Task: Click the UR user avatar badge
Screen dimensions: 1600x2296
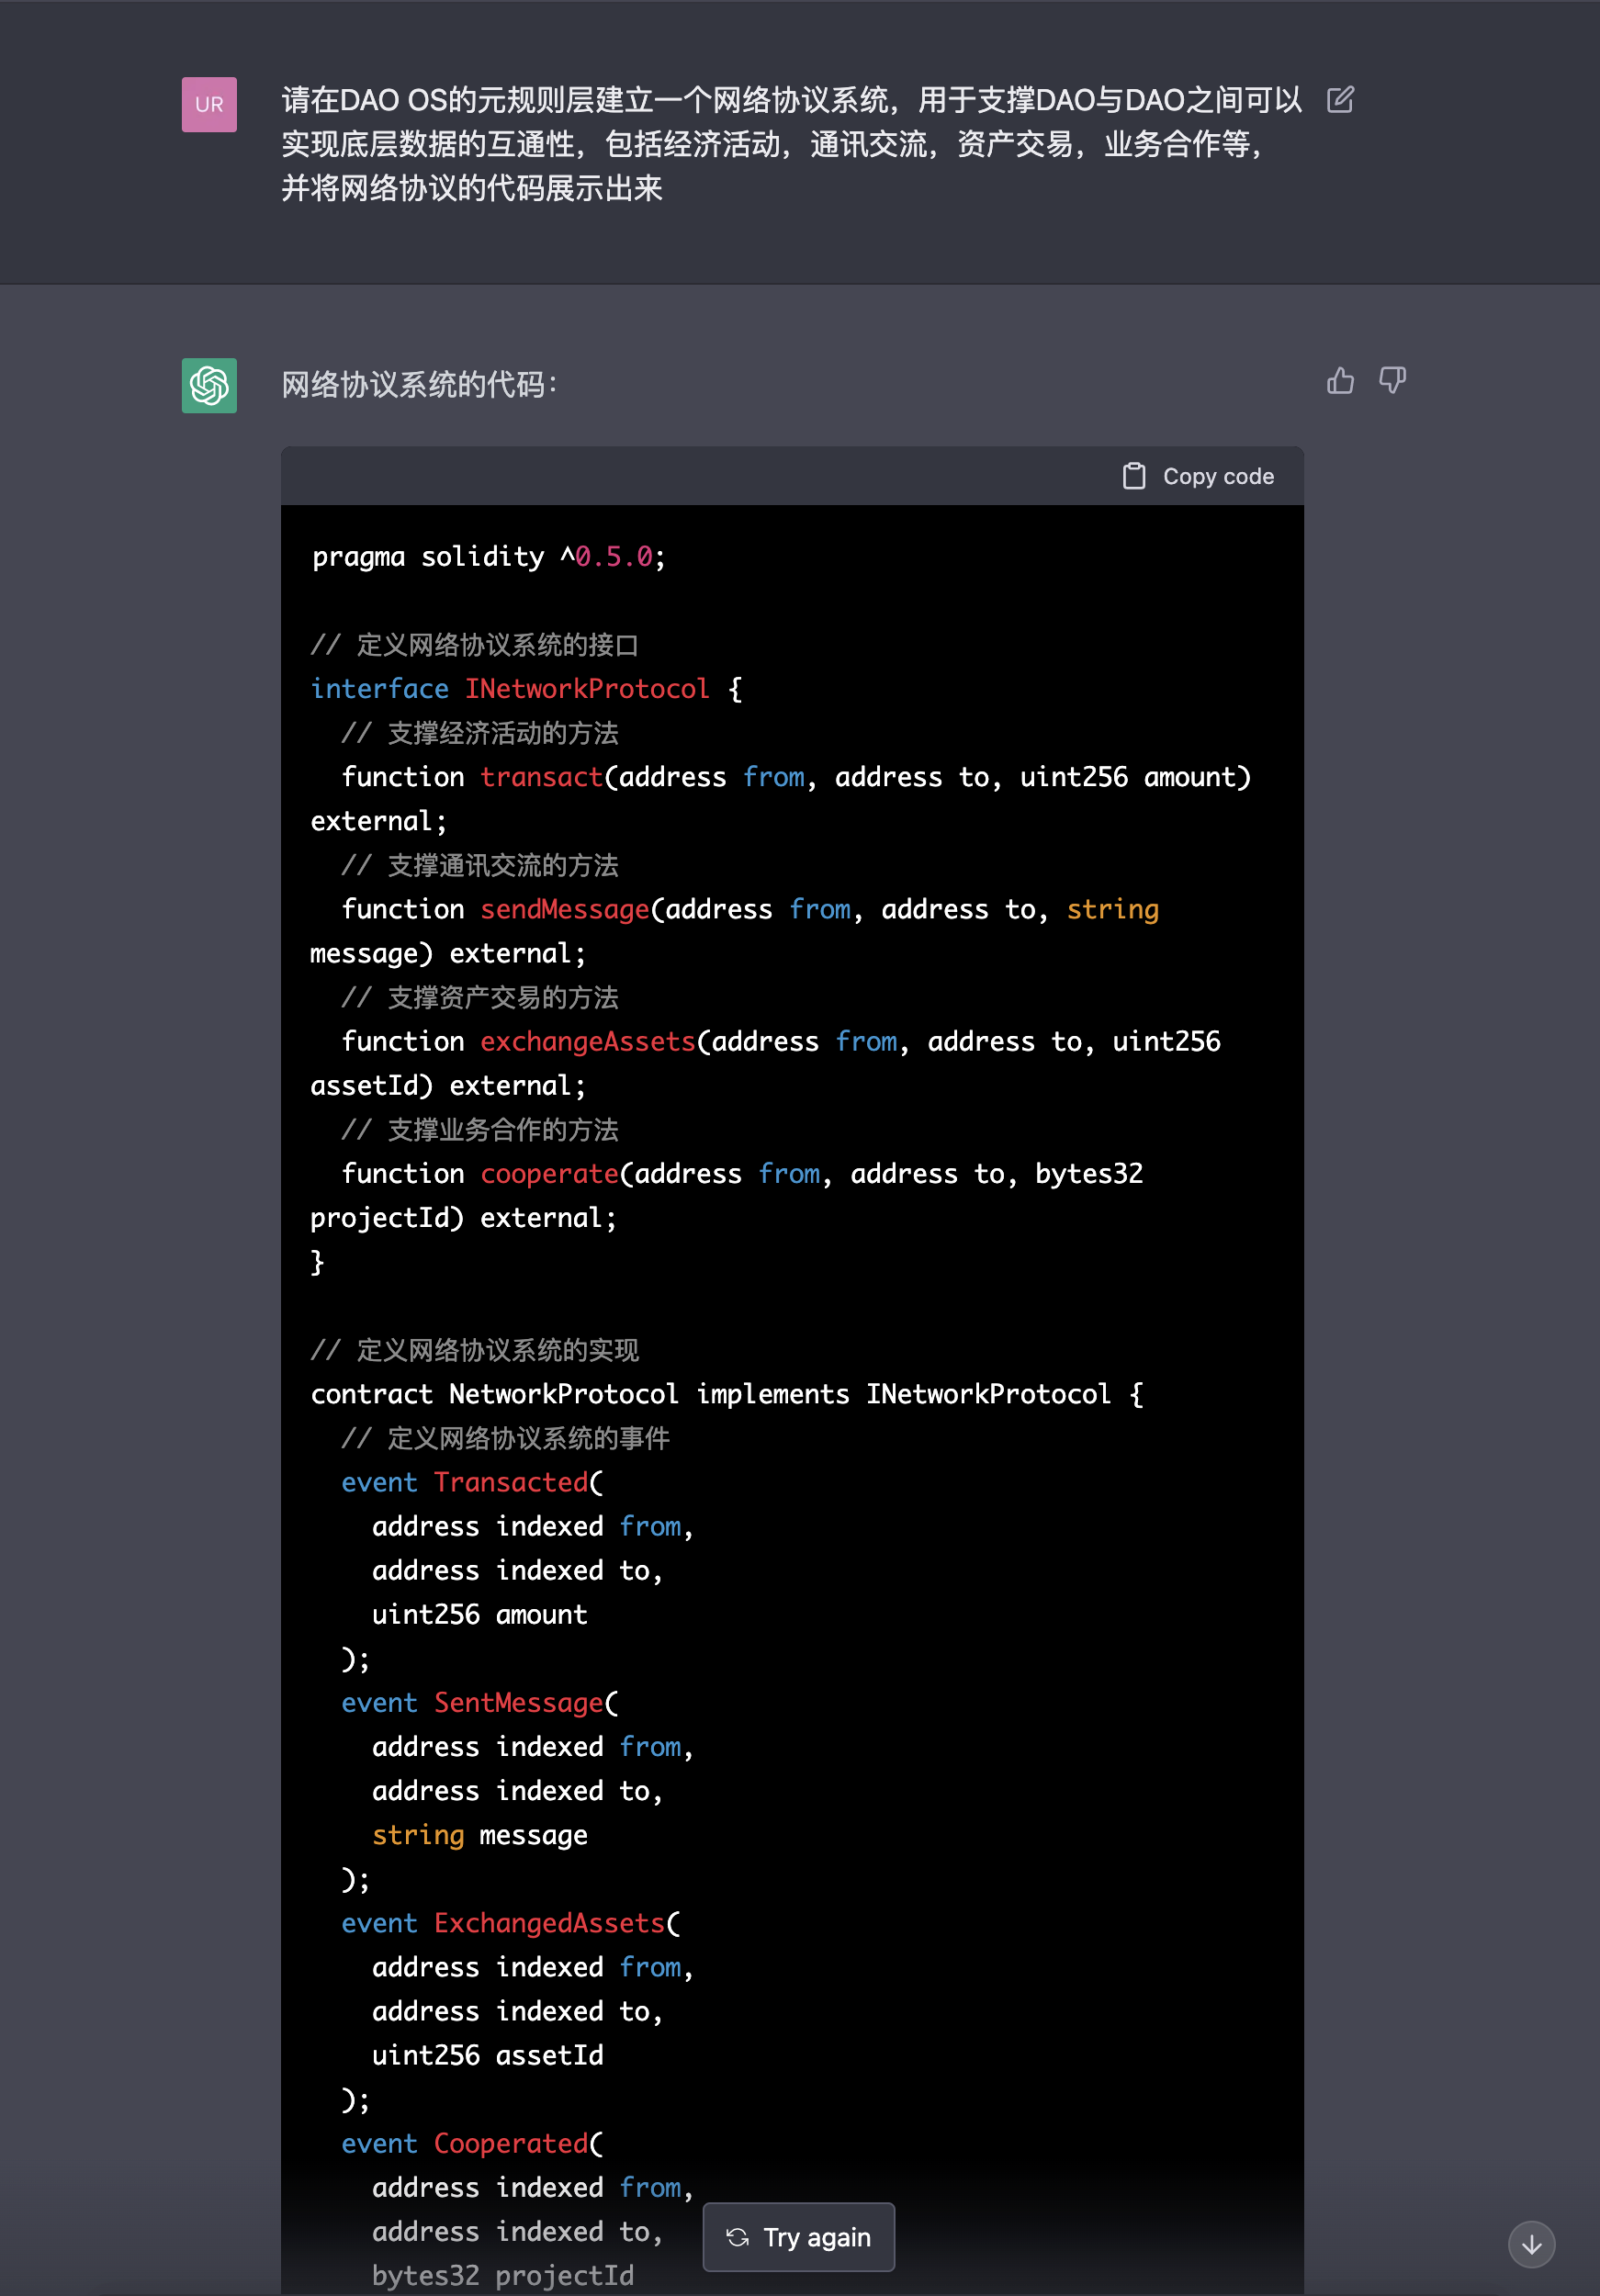Action: click(x=209, y=104)
